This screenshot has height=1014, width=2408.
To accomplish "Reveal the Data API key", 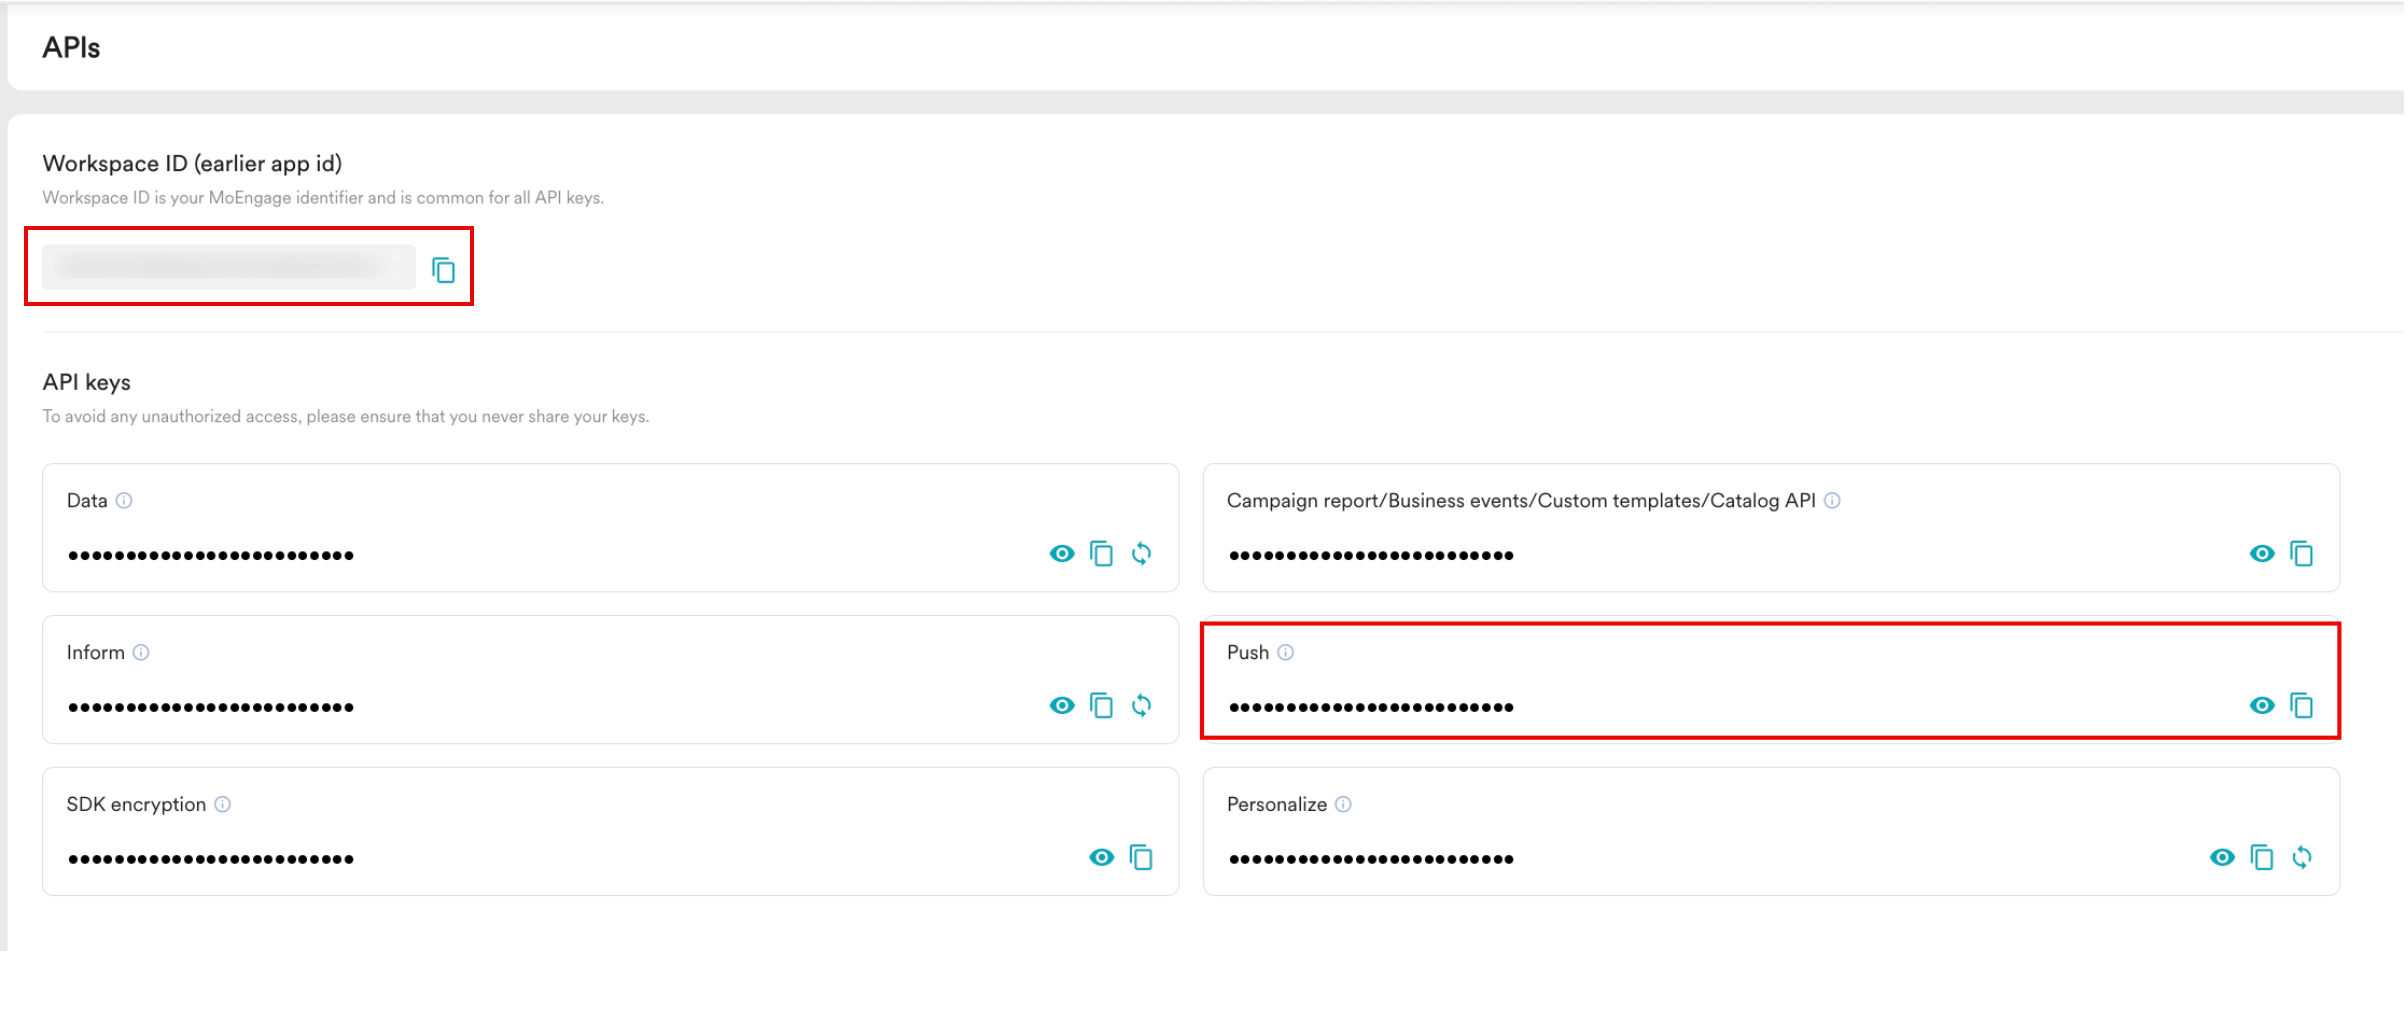I will [1062, 554].
